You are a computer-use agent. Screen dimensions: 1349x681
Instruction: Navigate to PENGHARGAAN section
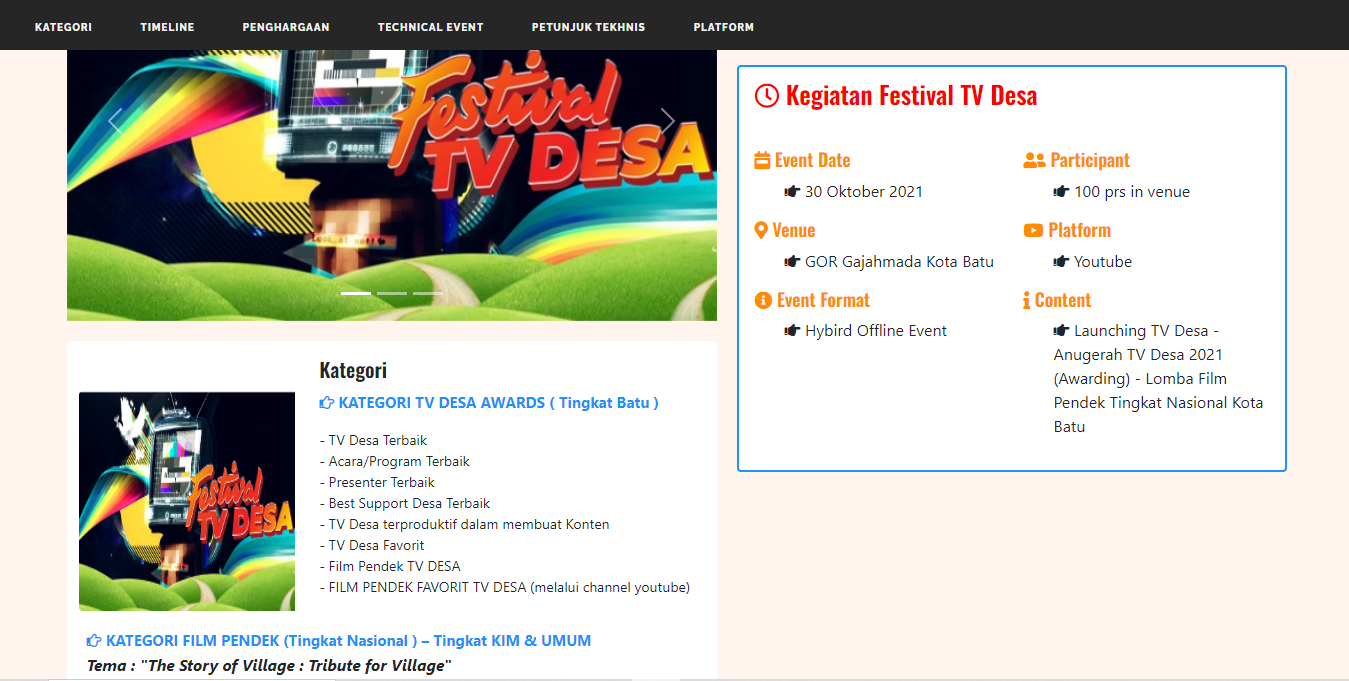click(x=286, y=27)
